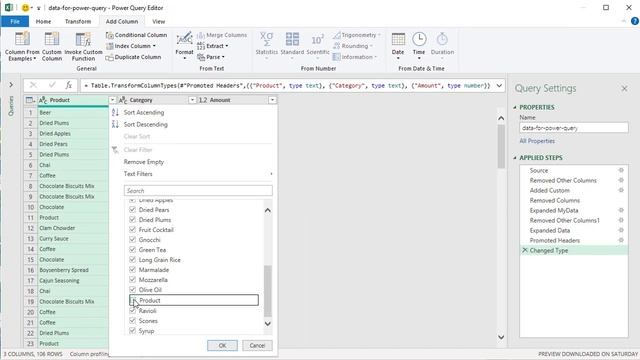Expand the Queries pane
640x360 pixels.
point(11,85)
